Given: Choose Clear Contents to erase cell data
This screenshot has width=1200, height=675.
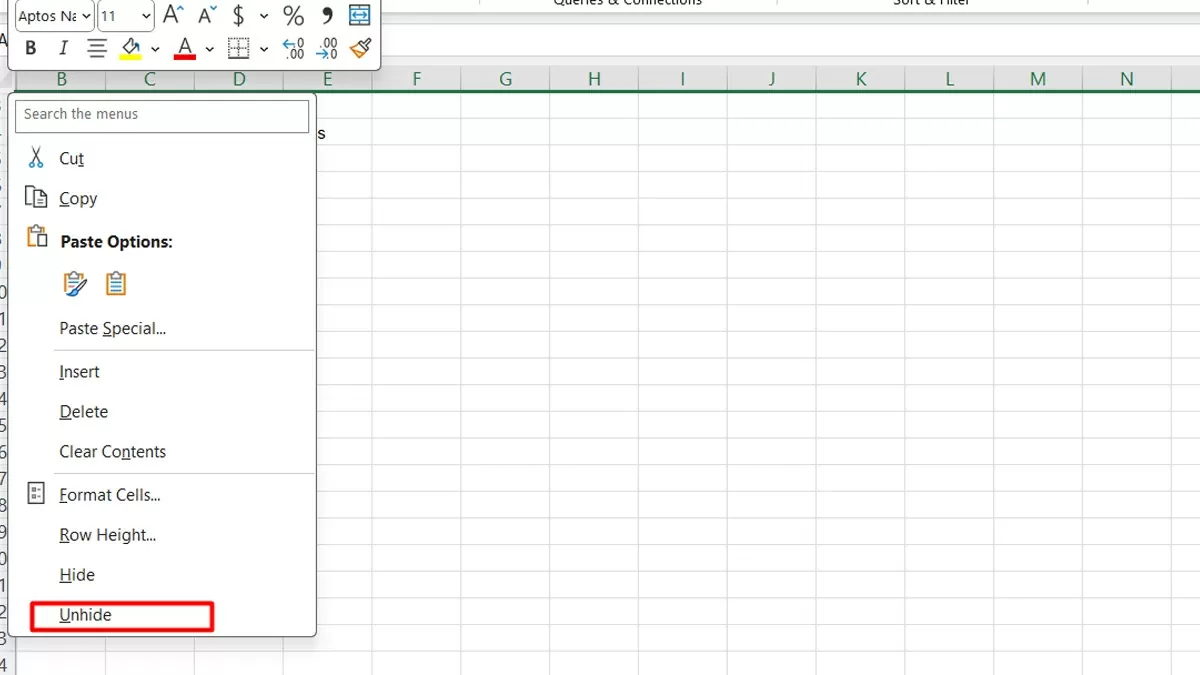Looking at the screenshot, I should tap(112, 451).
